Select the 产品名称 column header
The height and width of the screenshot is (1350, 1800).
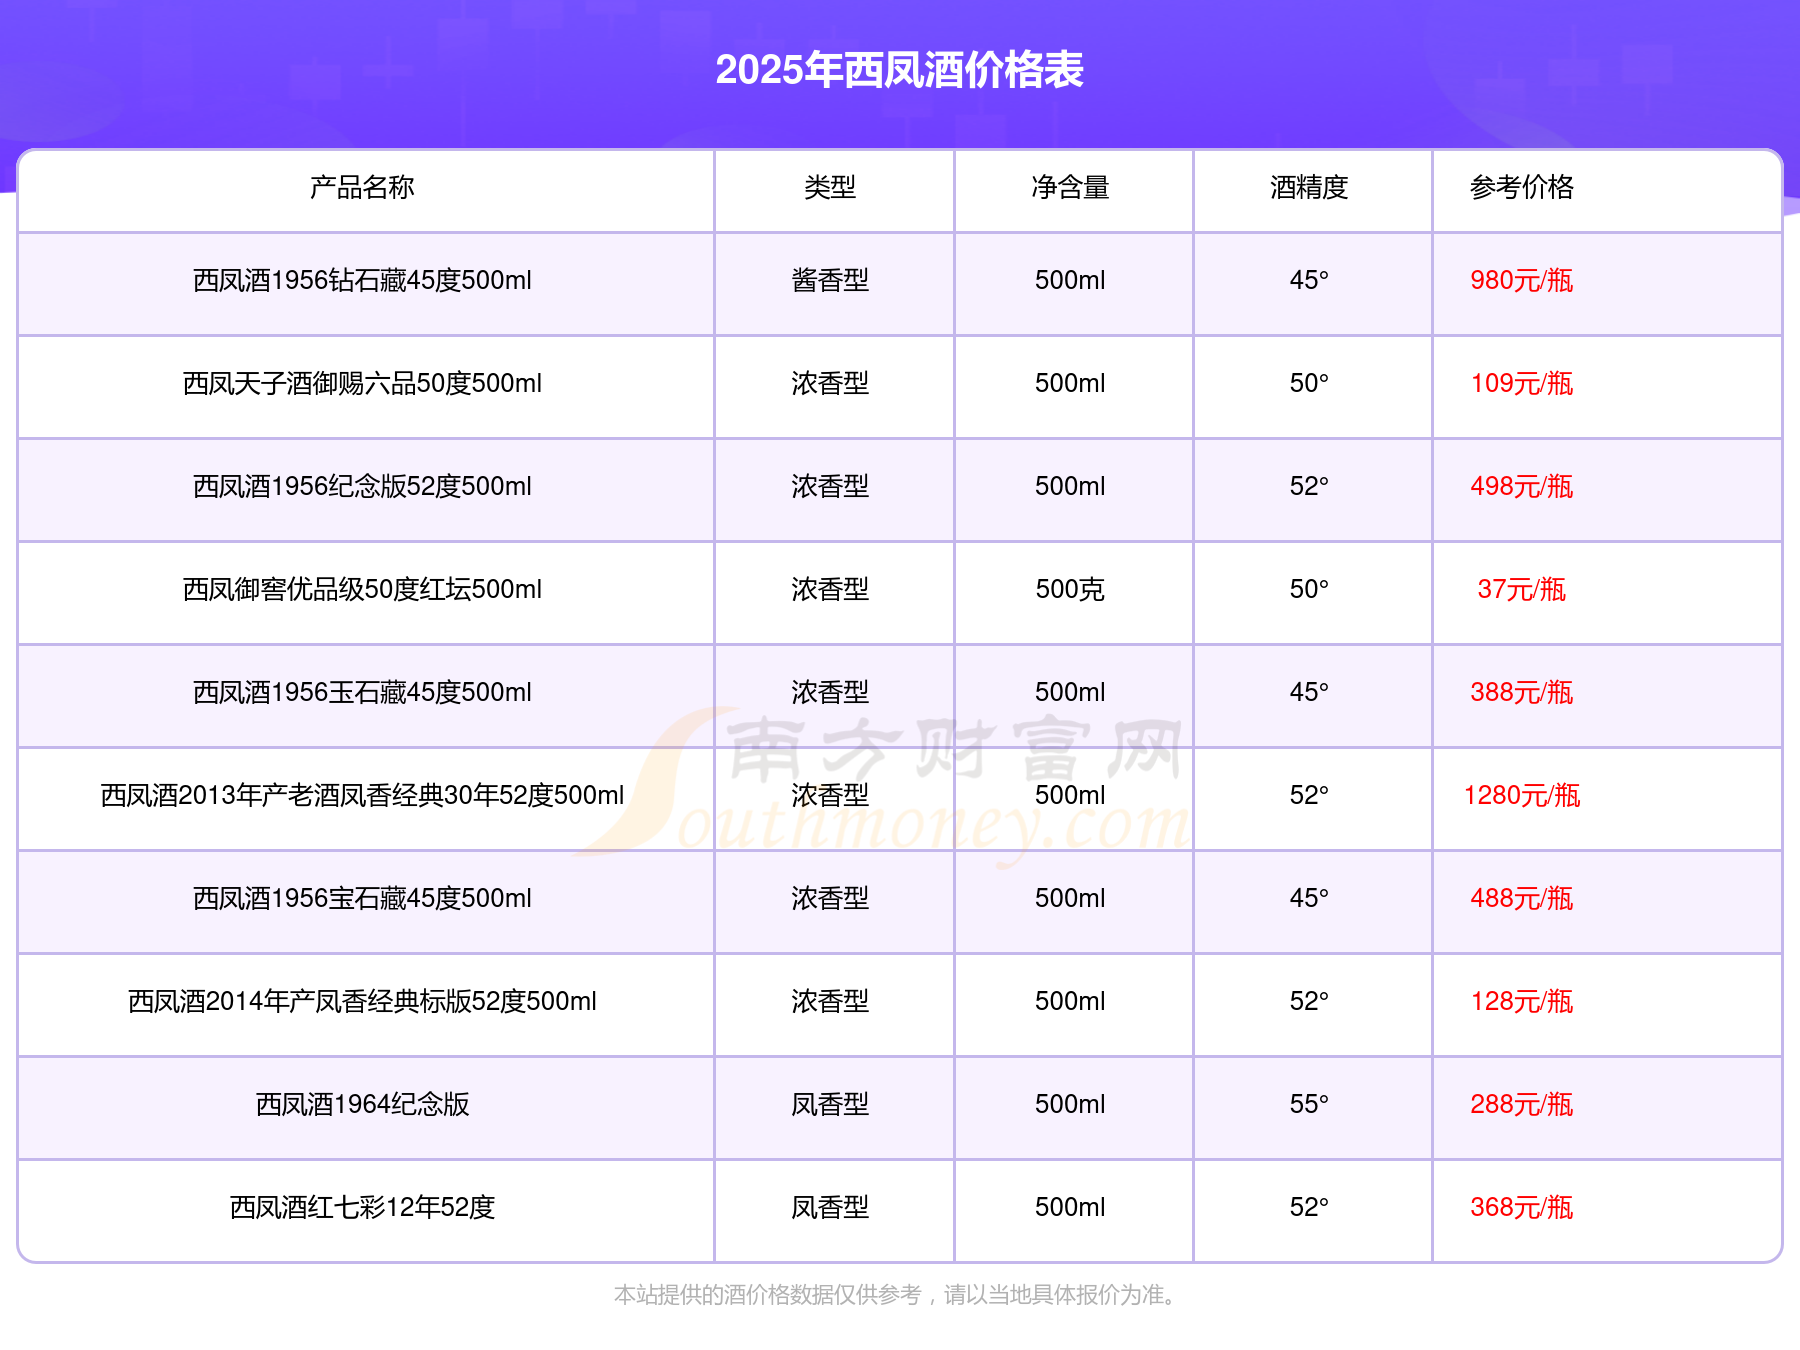[362, 187]
